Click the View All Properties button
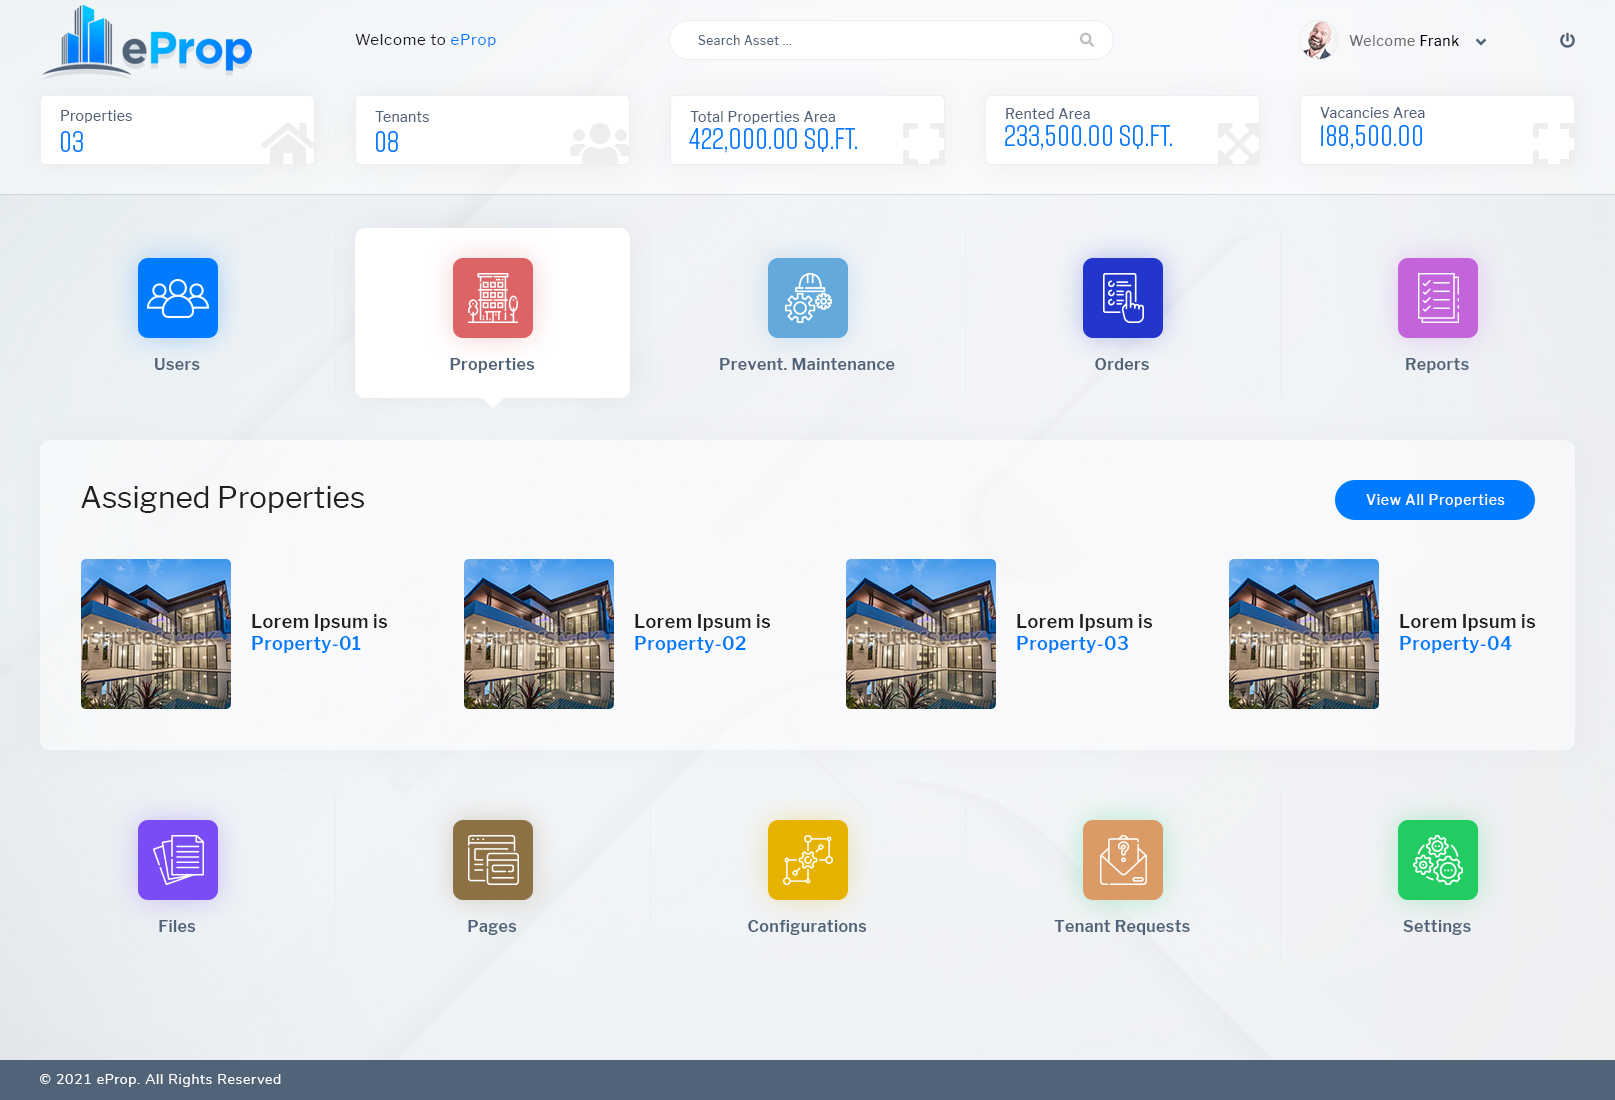1615x1100 pixels. pos(1434,499)
